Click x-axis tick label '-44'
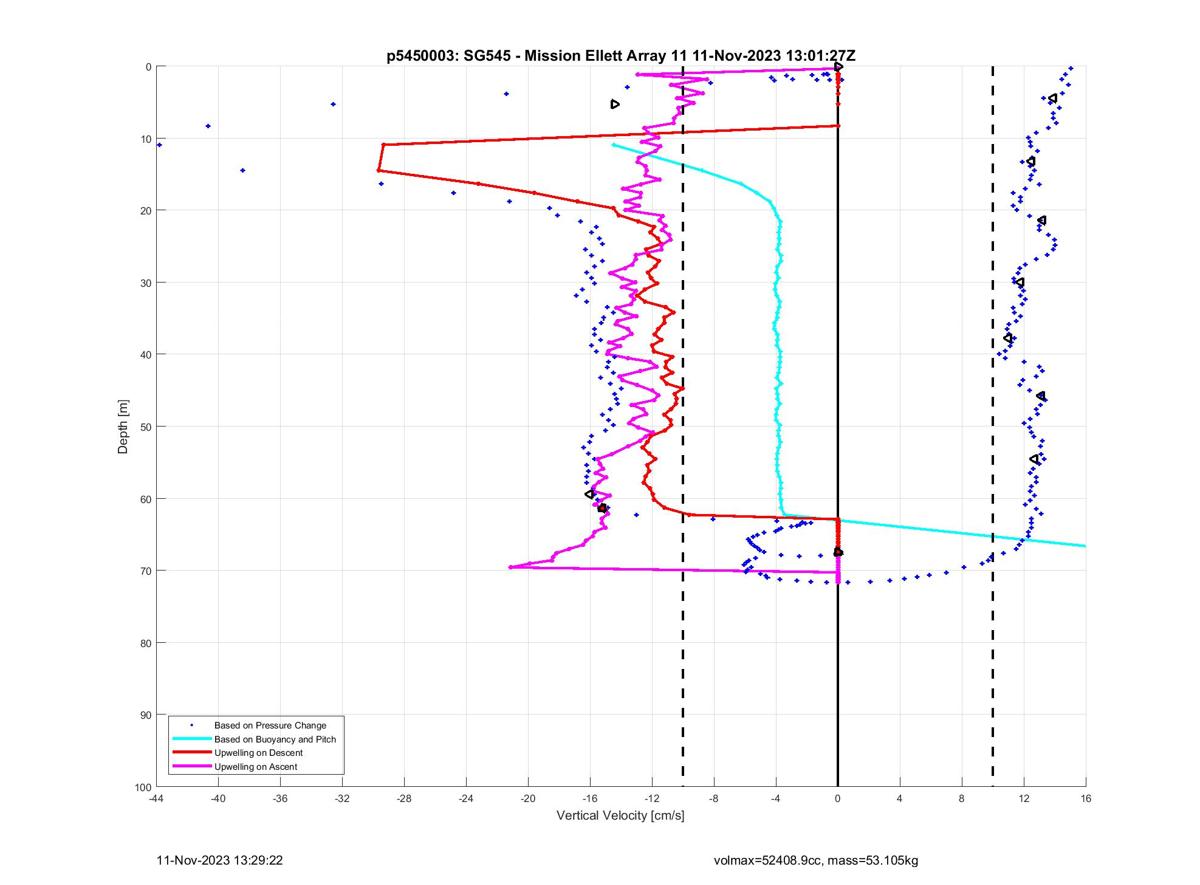Screen dimensions: 1200x885 pos(156,798)
